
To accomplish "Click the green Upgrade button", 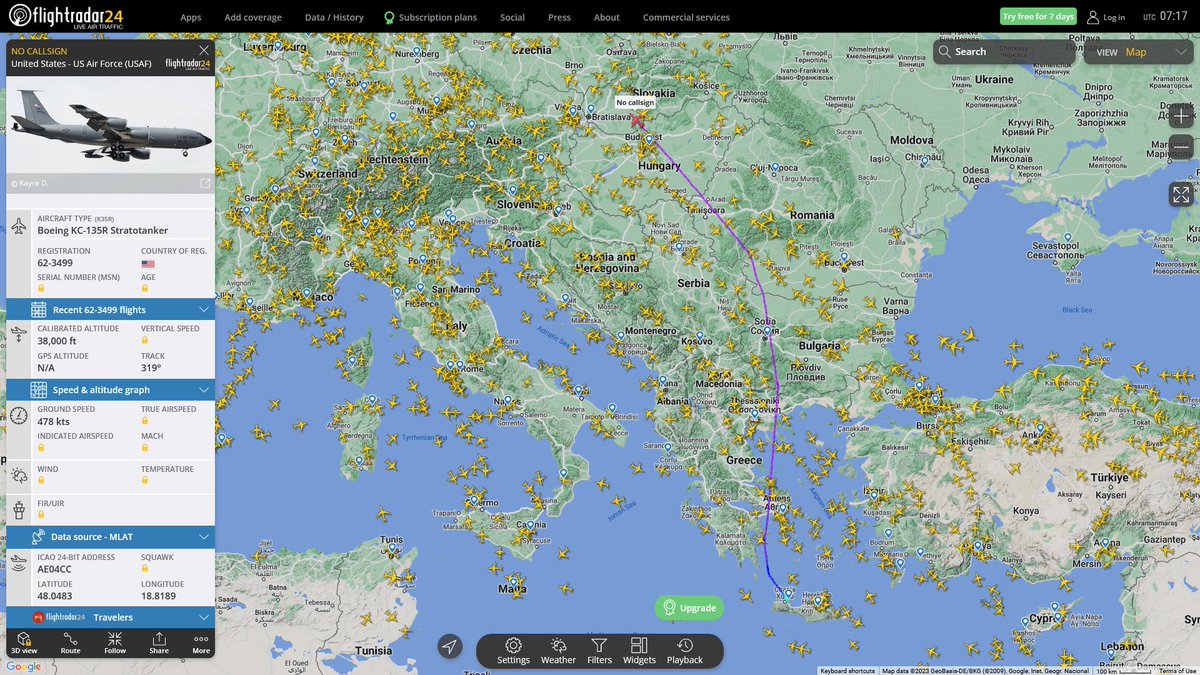I will 689,607.
